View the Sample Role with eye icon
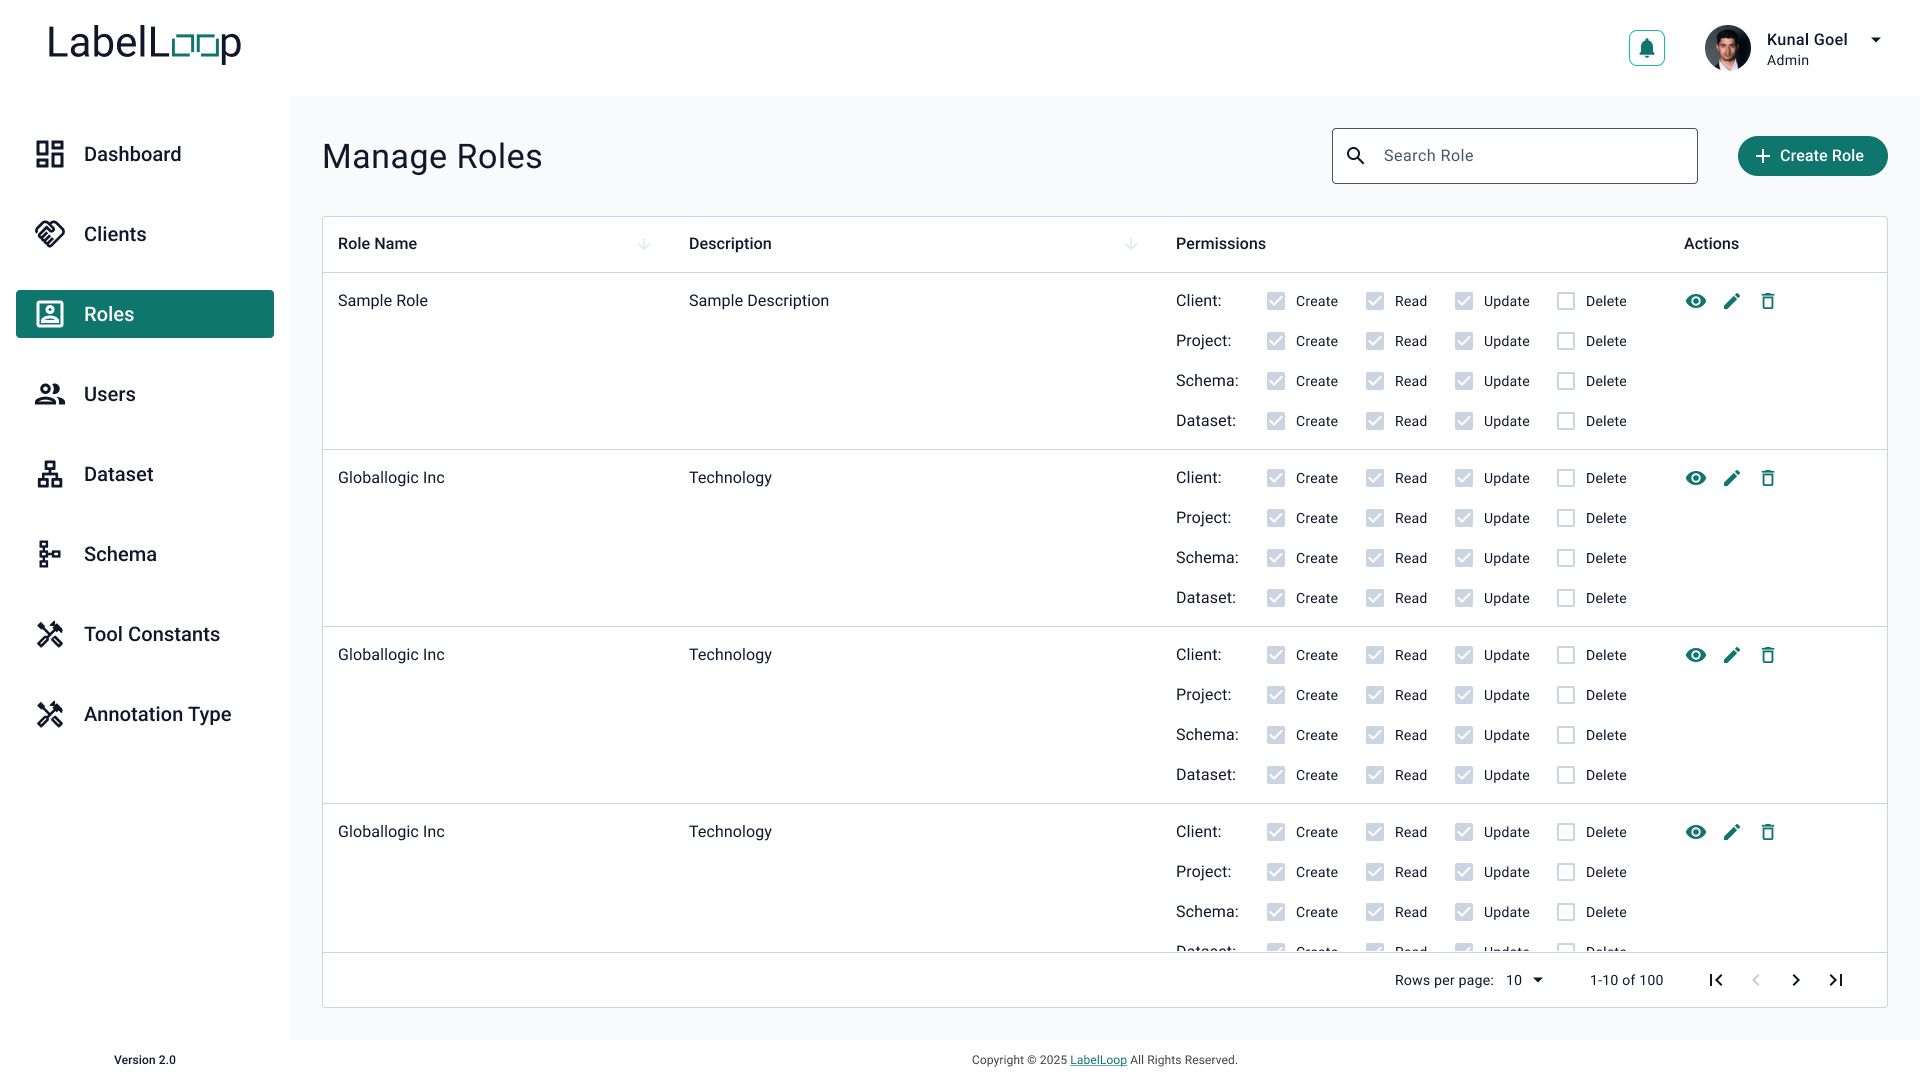This screenshot has height=1080, width=1920. 1696,301
